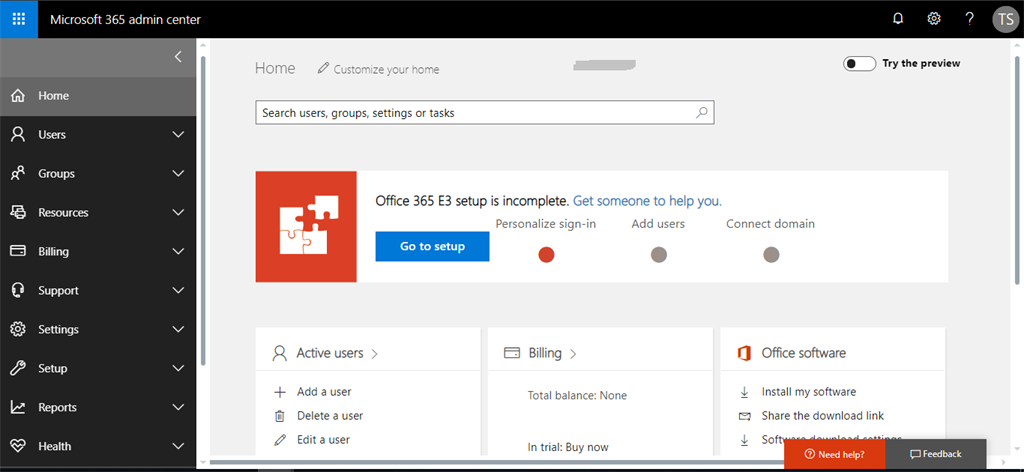Select Groups in the navigation
This screenshot has width=1024, height=472.
click(x=98, y=174)
